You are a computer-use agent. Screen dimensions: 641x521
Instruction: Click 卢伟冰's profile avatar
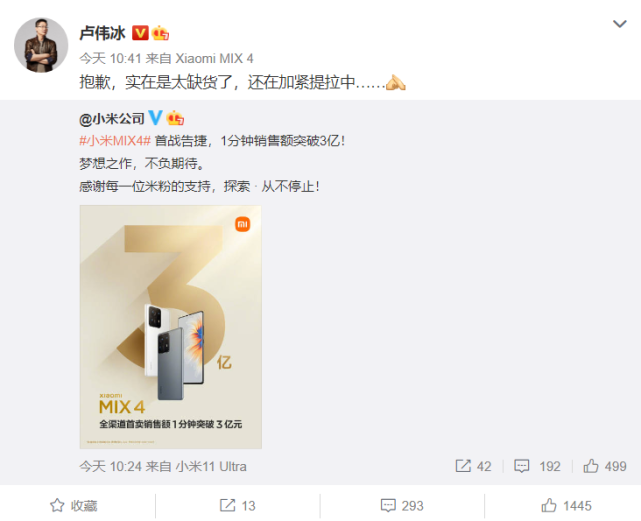41,45
